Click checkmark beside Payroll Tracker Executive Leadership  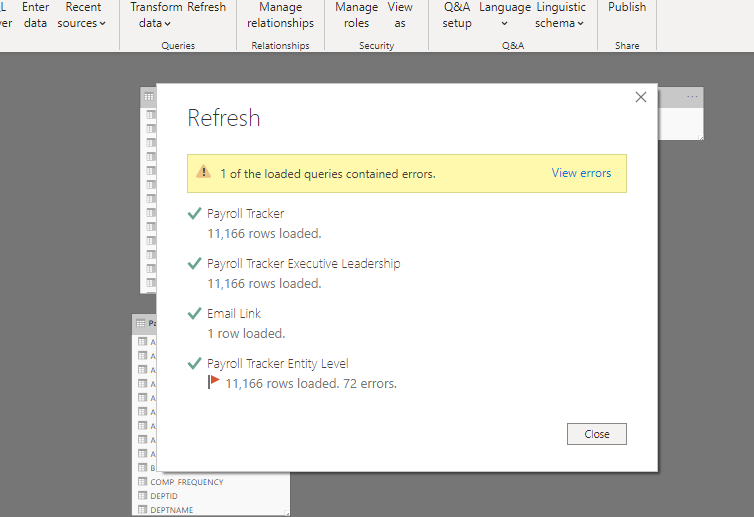tap(194, 263)
